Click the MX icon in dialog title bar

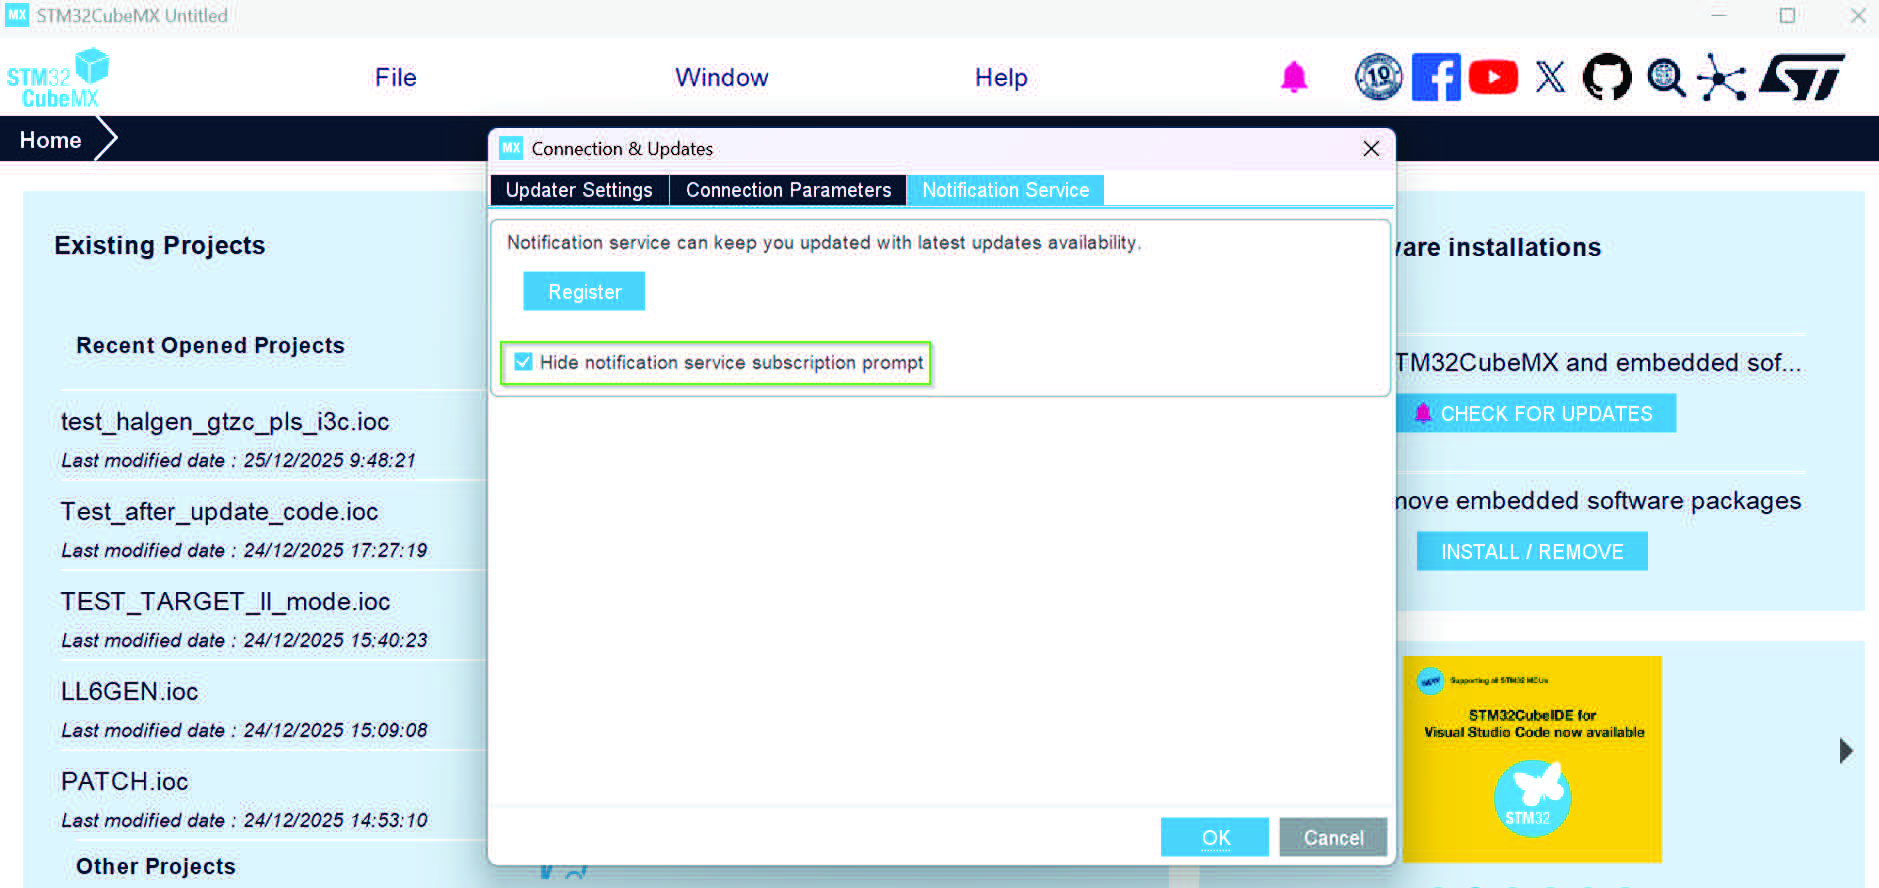coord(511,148)
